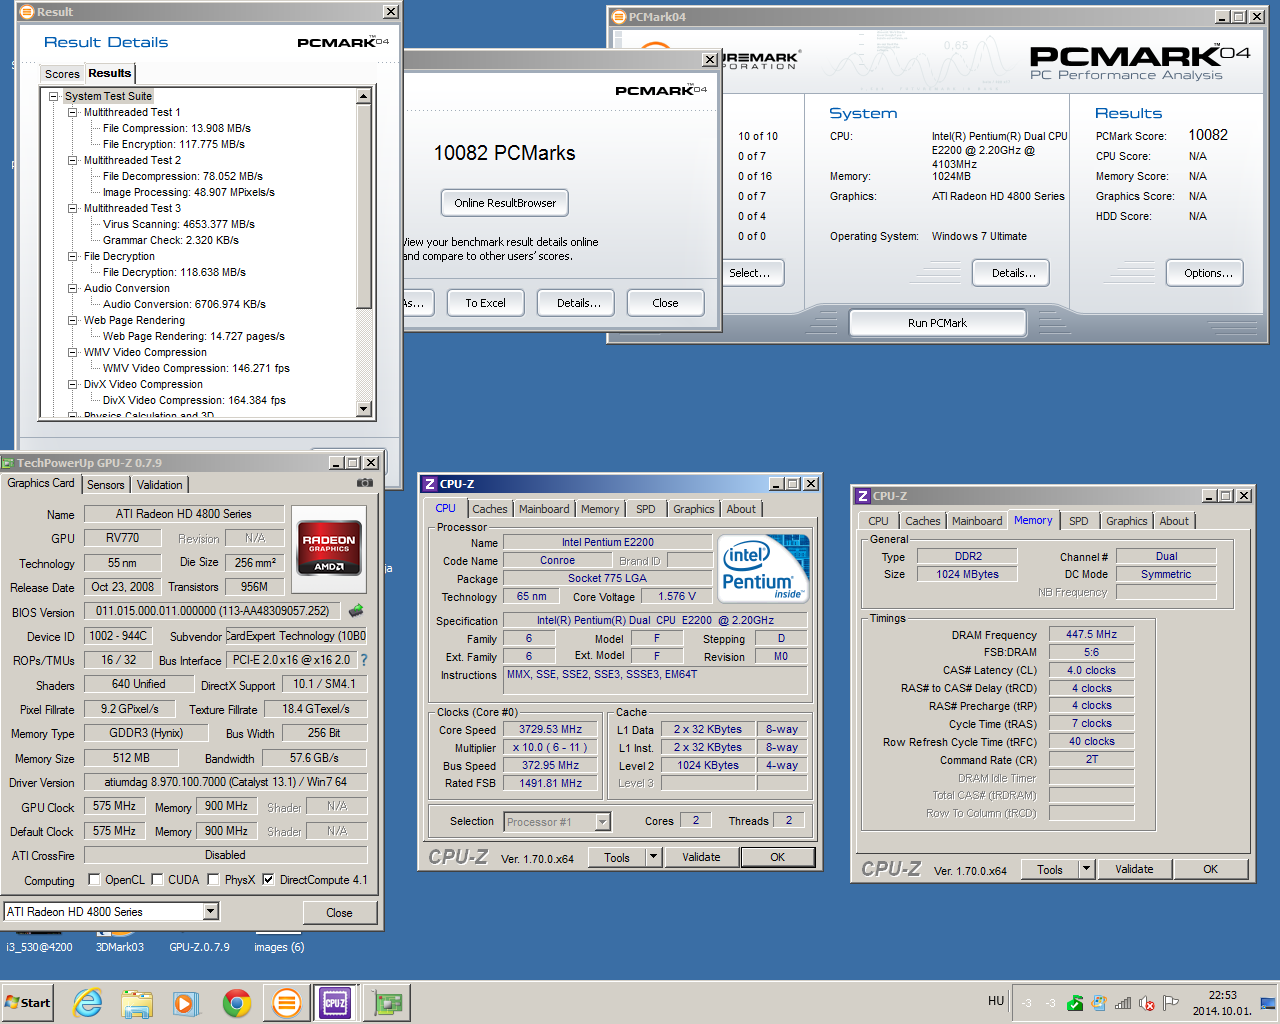Click the Intel Pentium inside logo
The width and height of the screenshot is (1280, 1024).
[764, 567]
